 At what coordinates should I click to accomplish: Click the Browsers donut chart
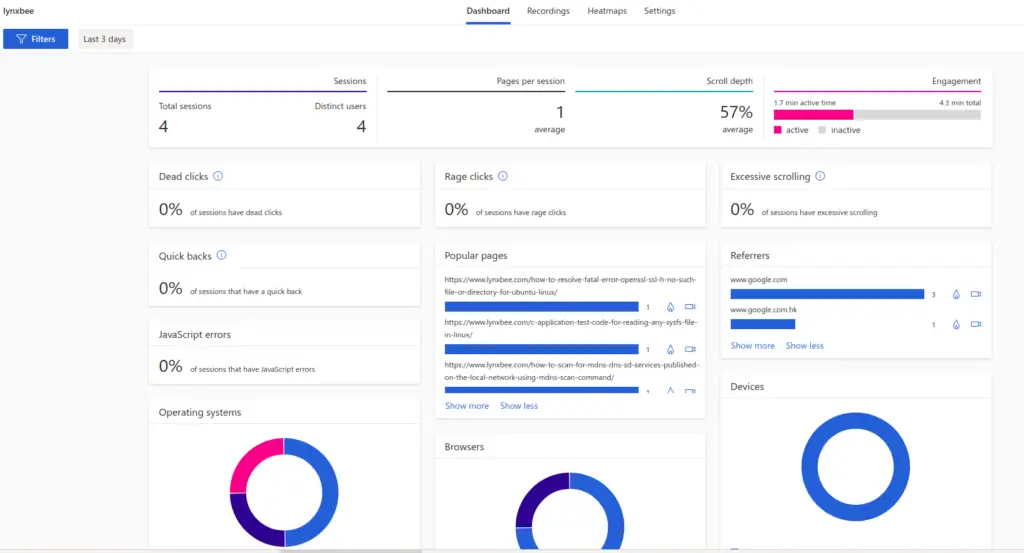pyautogui.click(x=569, y=513)
